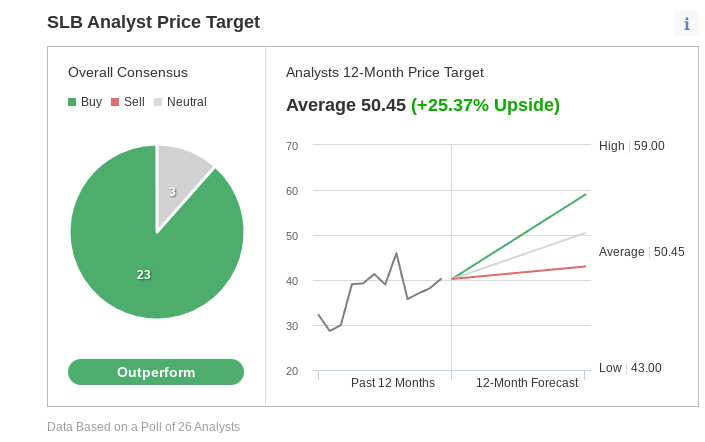Click the Sell legend label
The image size is (705, 442).
coord(134,102)
